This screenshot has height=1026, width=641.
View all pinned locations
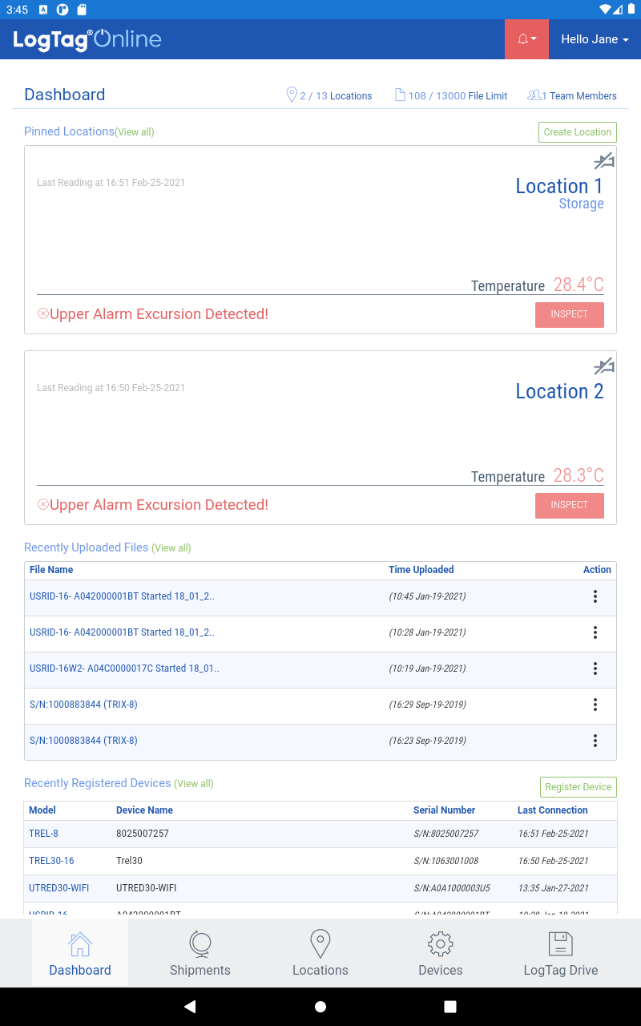(135, 132)
